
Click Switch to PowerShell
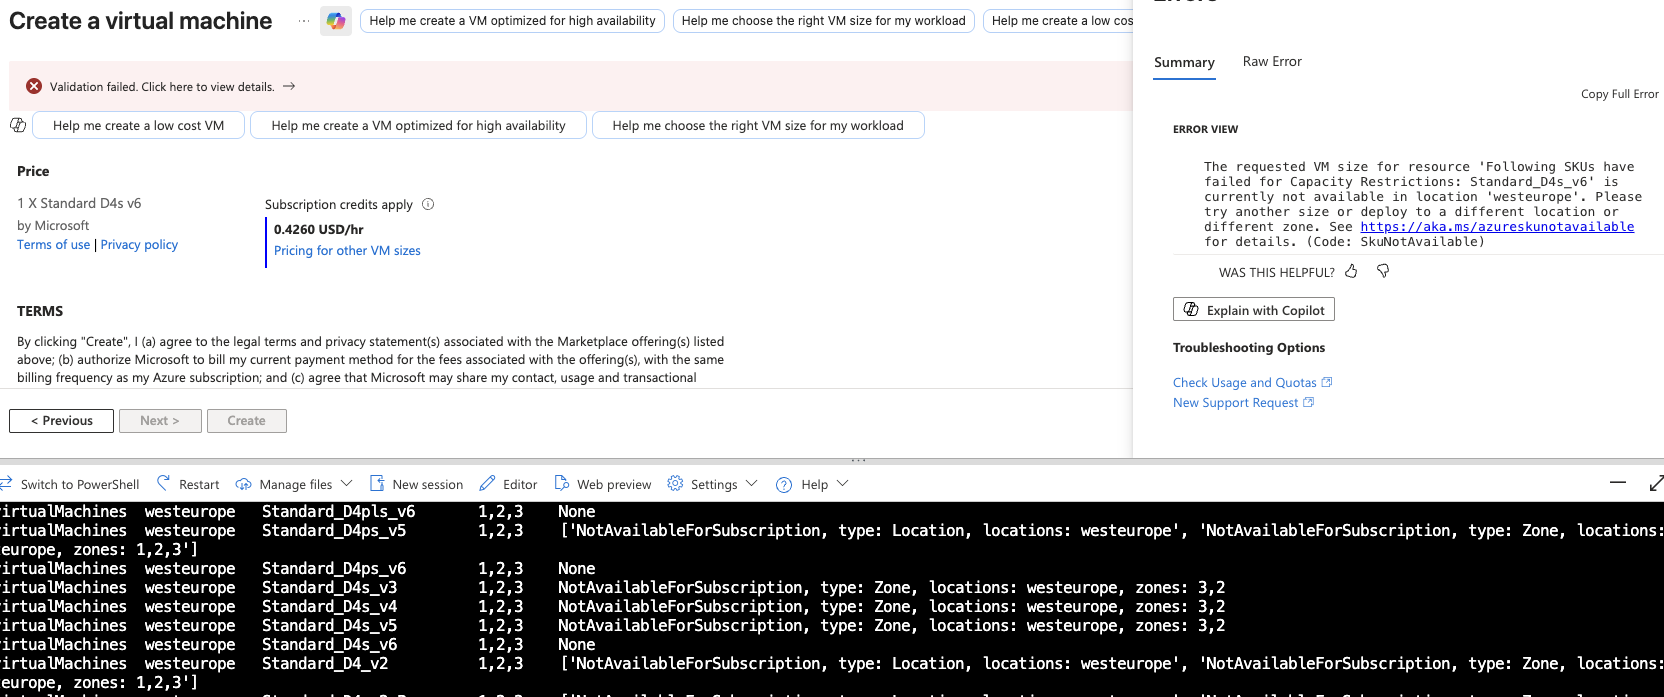click(x=80, y=484)
